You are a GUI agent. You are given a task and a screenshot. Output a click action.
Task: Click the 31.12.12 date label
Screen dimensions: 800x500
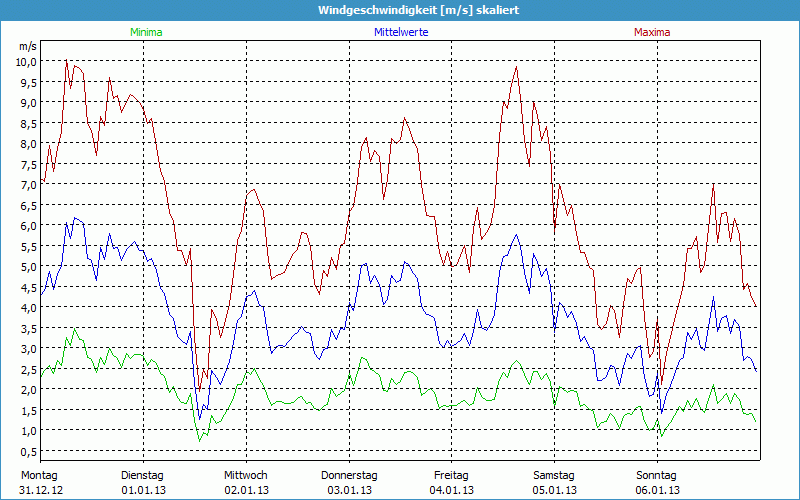click(41, 490)
